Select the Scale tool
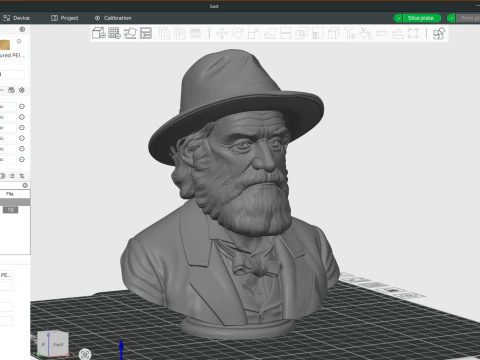 (x=254, y=34)
